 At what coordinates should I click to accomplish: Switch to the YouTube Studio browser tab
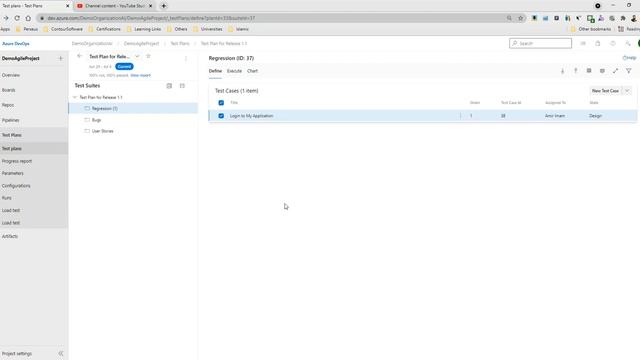click(115, 6)
